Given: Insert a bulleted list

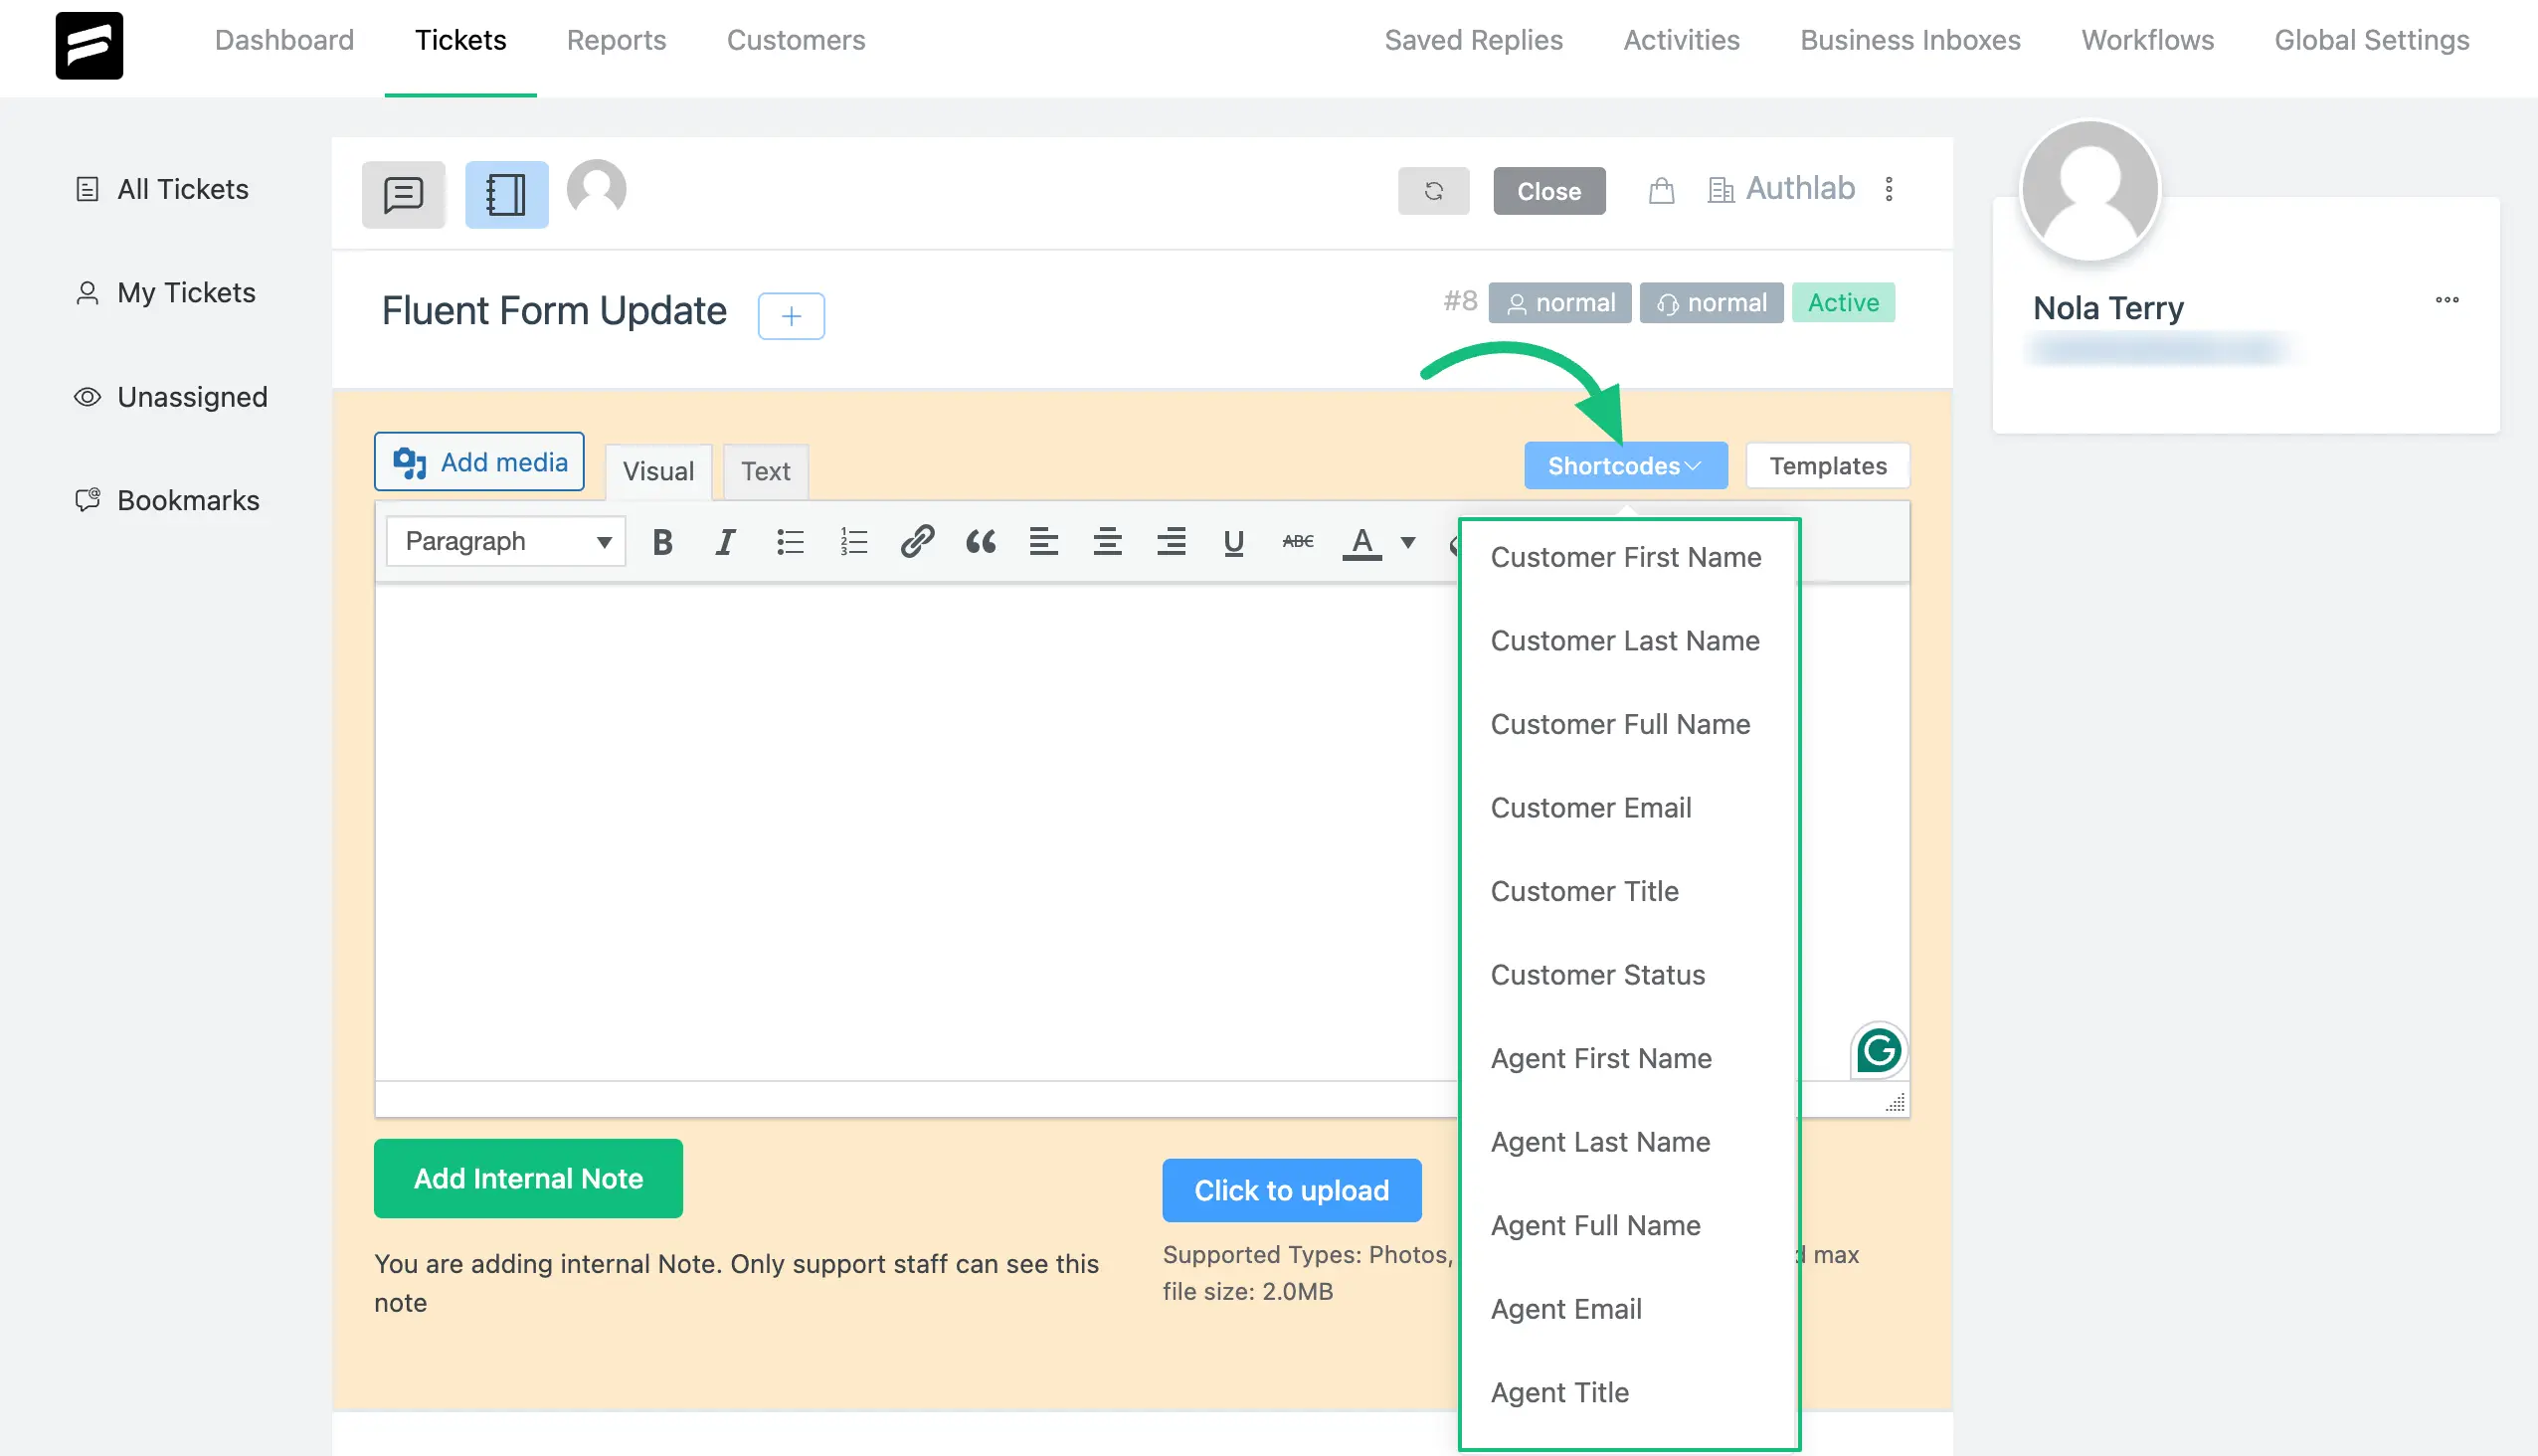Looking at the screenshot, I should click(790, 542).
